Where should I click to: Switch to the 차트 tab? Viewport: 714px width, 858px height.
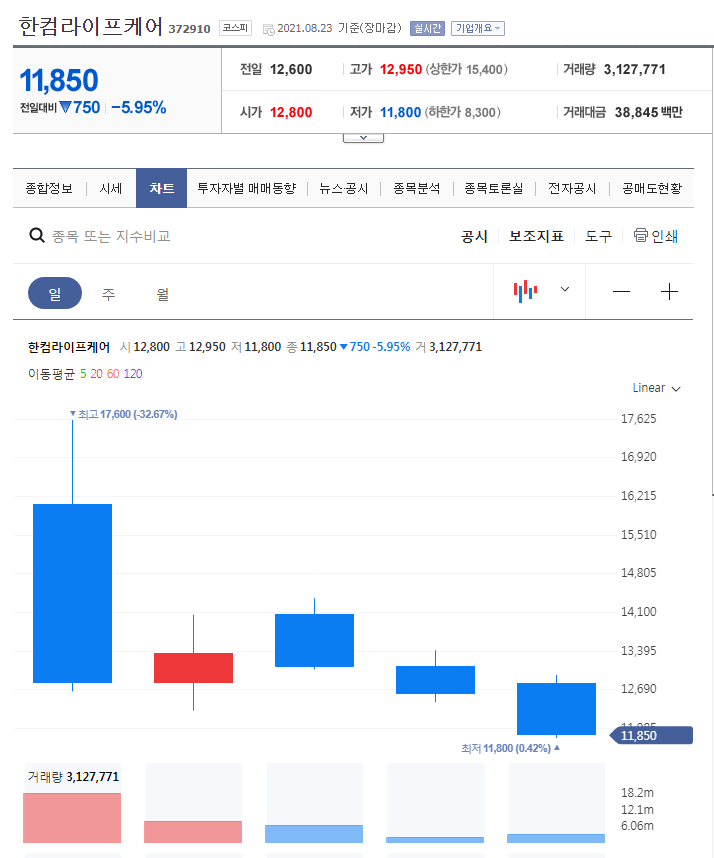click(161, 188)
